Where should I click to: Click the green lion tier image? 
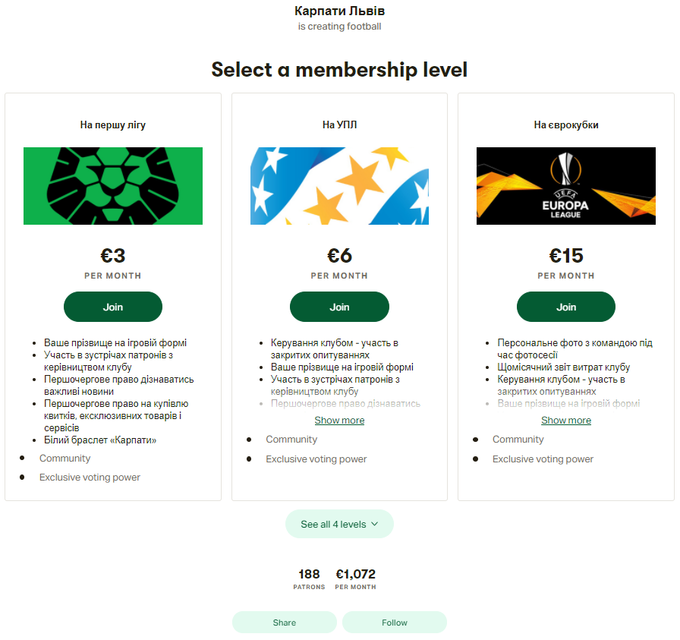(x=113, y=186)
